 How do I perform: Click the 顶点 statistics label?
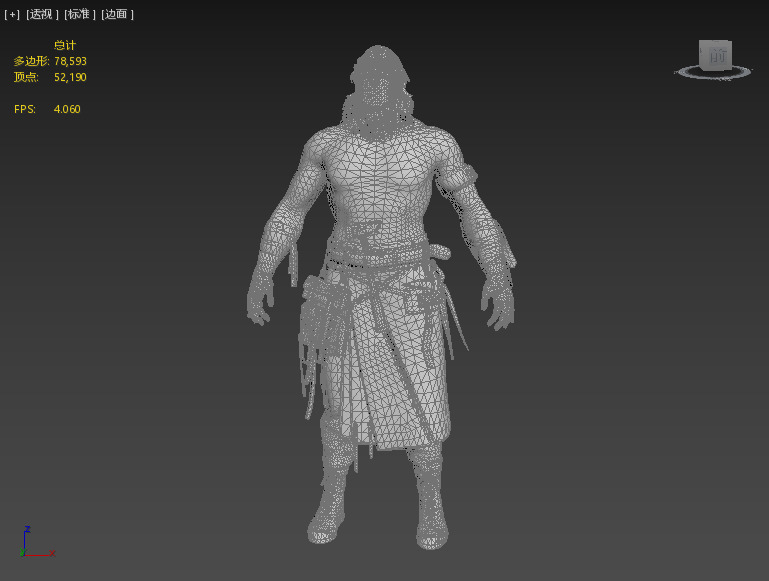tap(26, 77)
